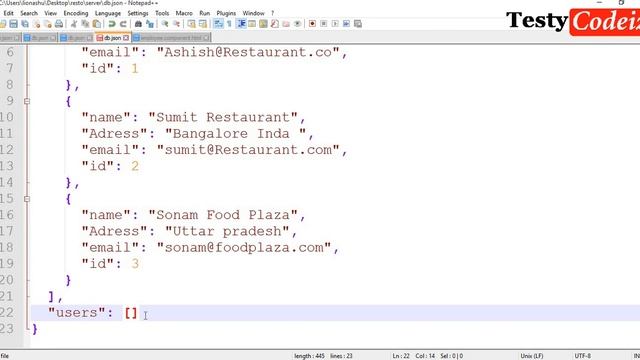The width and height of the screenshot is (640, 360).
Task: Open the Edit menu
Action: [x=8, y=13]
